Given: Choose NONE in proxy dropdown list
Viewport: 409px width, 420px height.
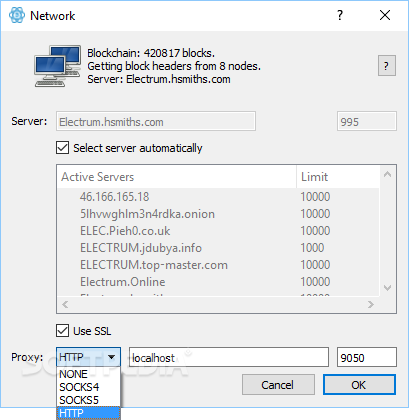Looking at the screenshot, I should pyautogui.click(x=88, y=374).
